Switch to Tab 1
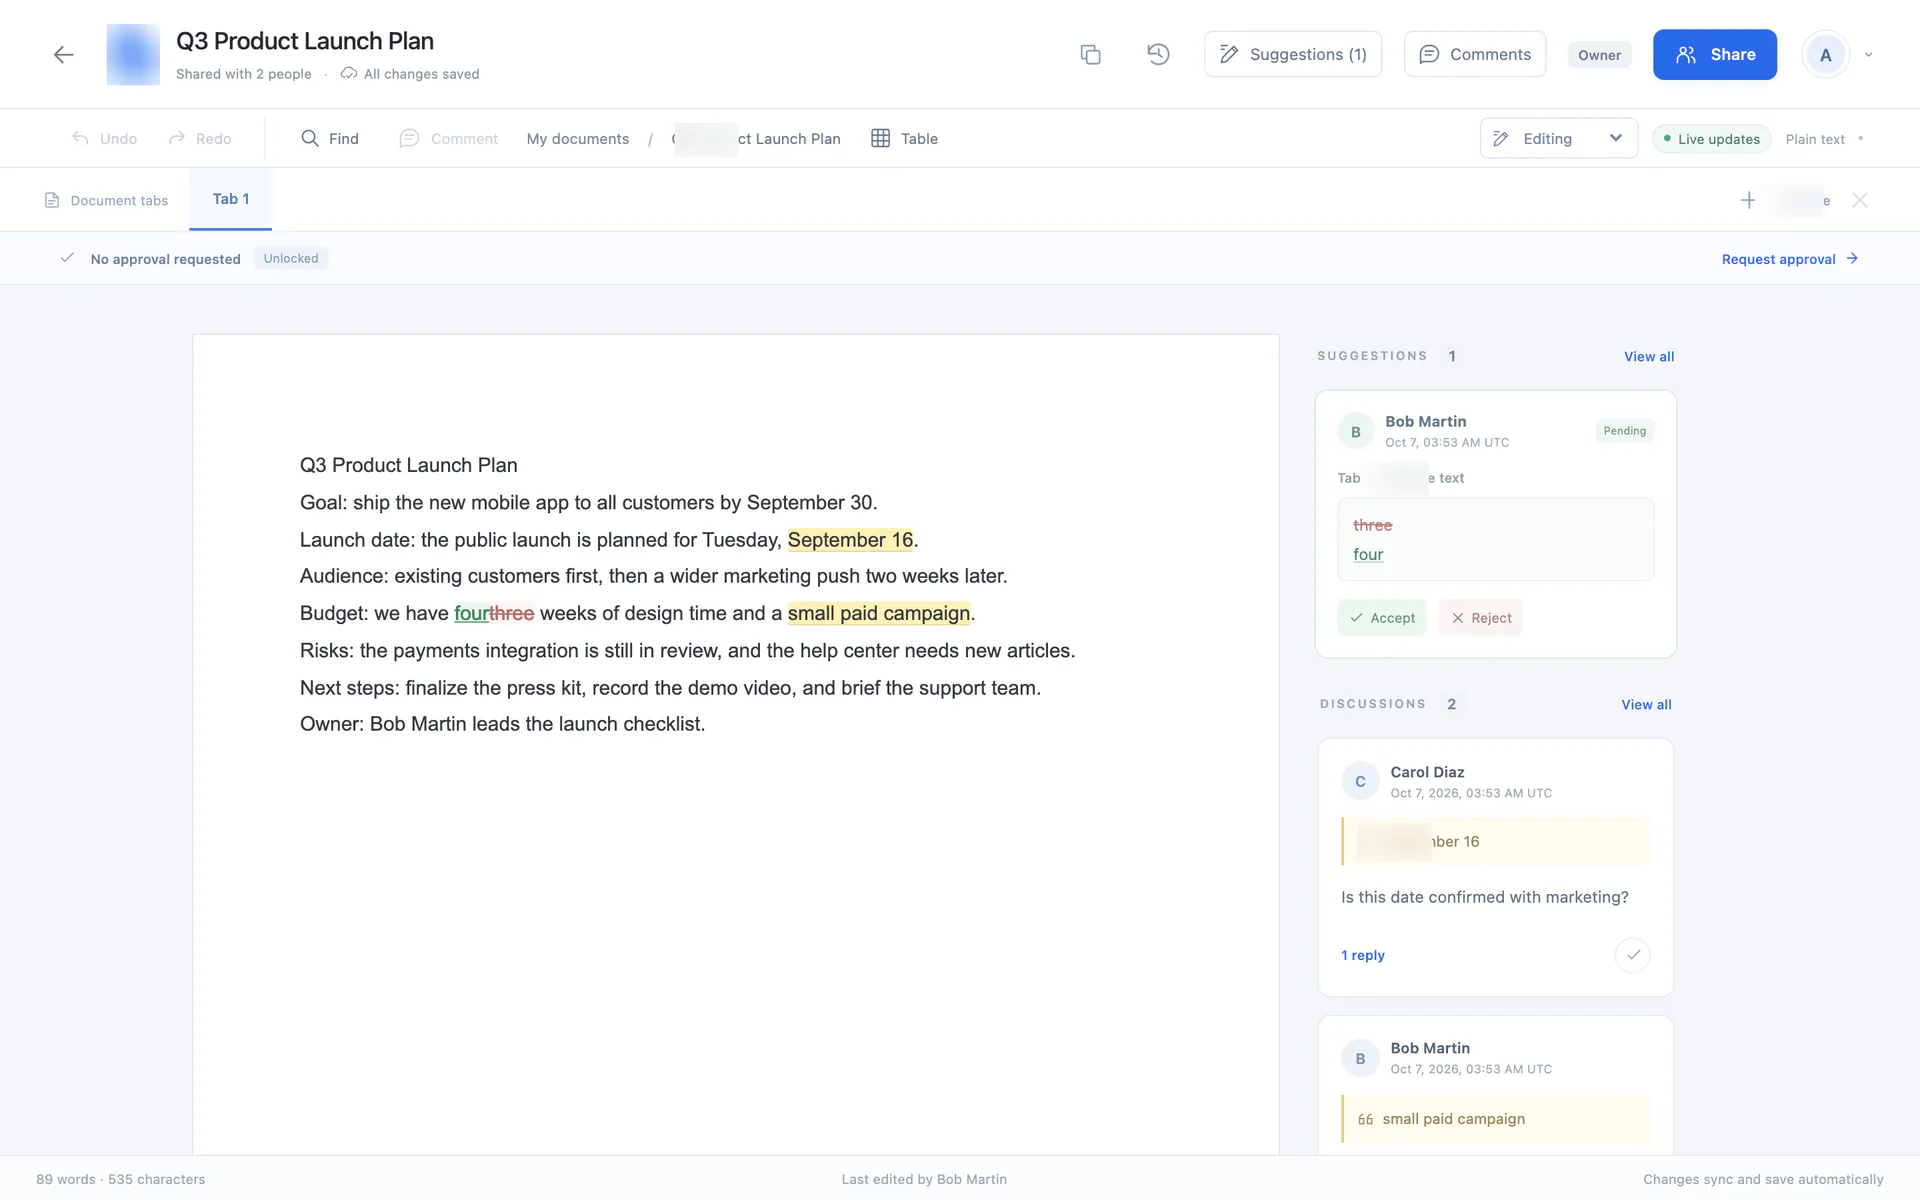Screen dimensions: 1920x1200 tap(231, 199)
